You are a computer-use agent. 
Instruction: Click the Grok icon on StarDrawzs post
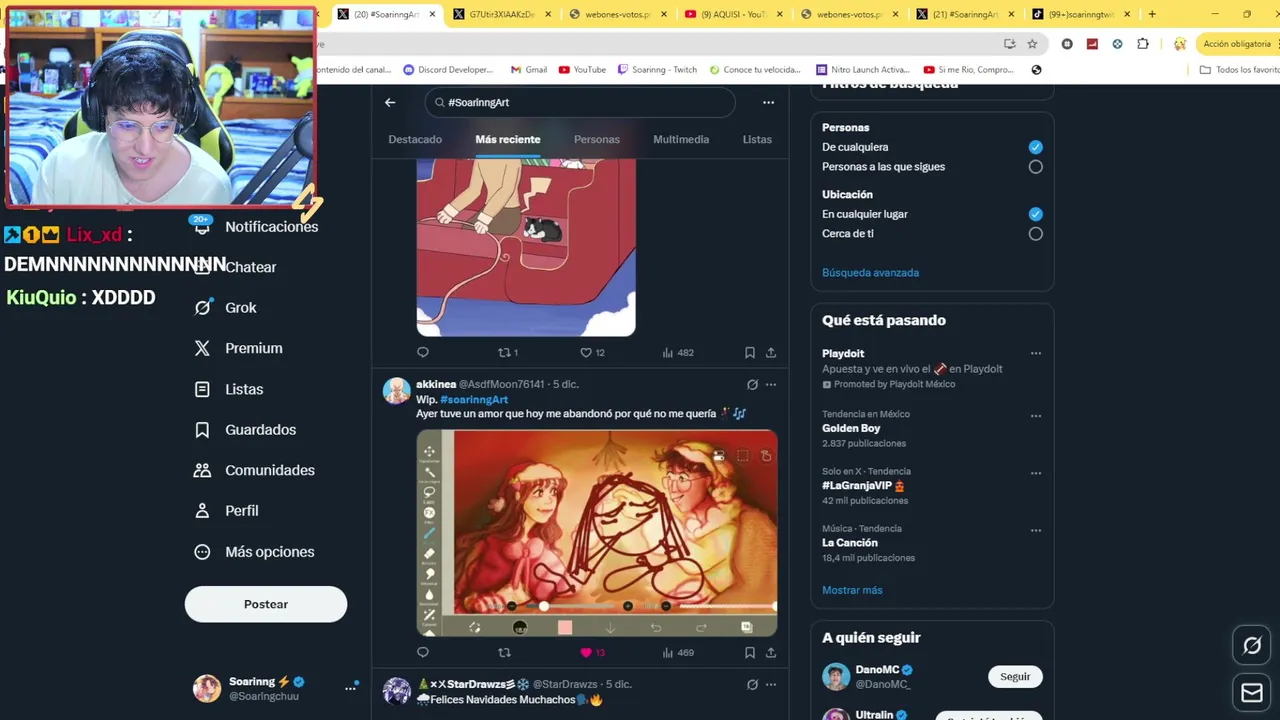click(x=752, y=684)
